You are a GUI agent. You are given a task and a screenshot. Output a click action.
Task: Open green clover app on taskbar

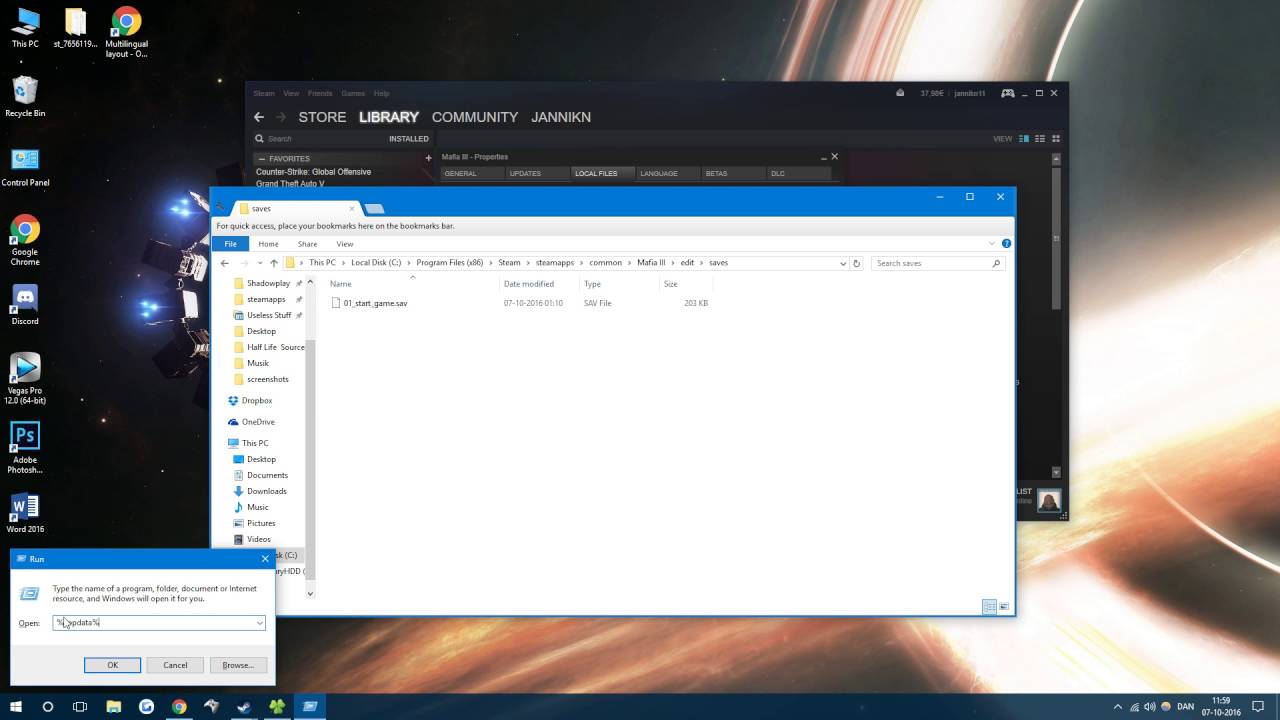click(x=277, y=706)
